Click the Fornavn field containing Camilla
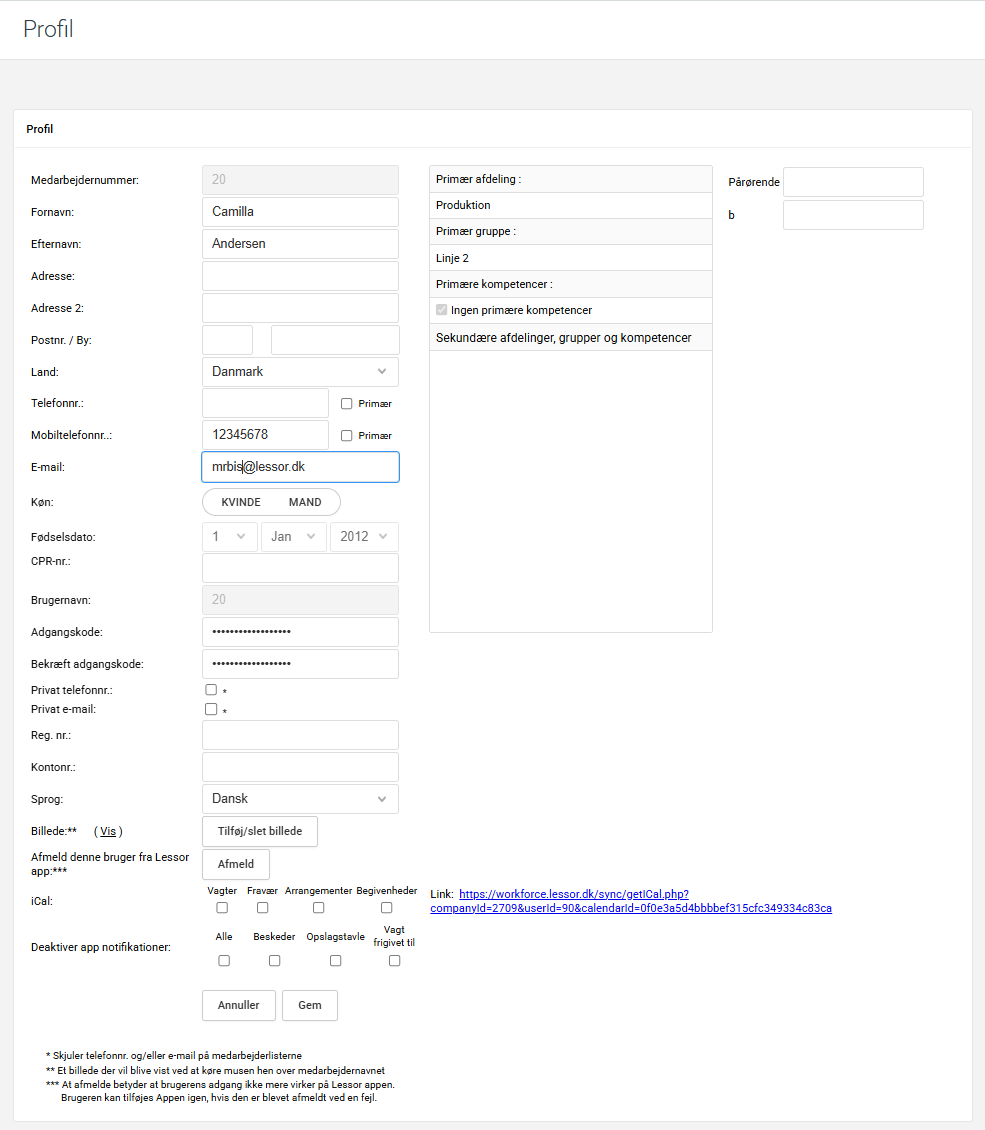 coord(300,212)
